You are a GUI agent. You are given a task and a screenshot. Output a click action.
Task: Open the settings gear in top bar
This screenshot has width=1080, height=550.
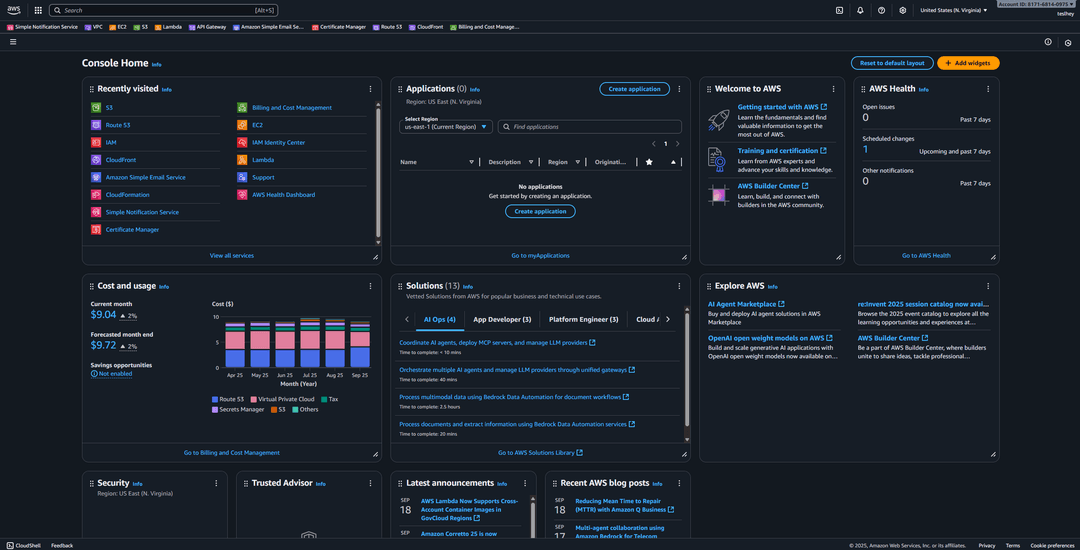[x=902, y=10]
